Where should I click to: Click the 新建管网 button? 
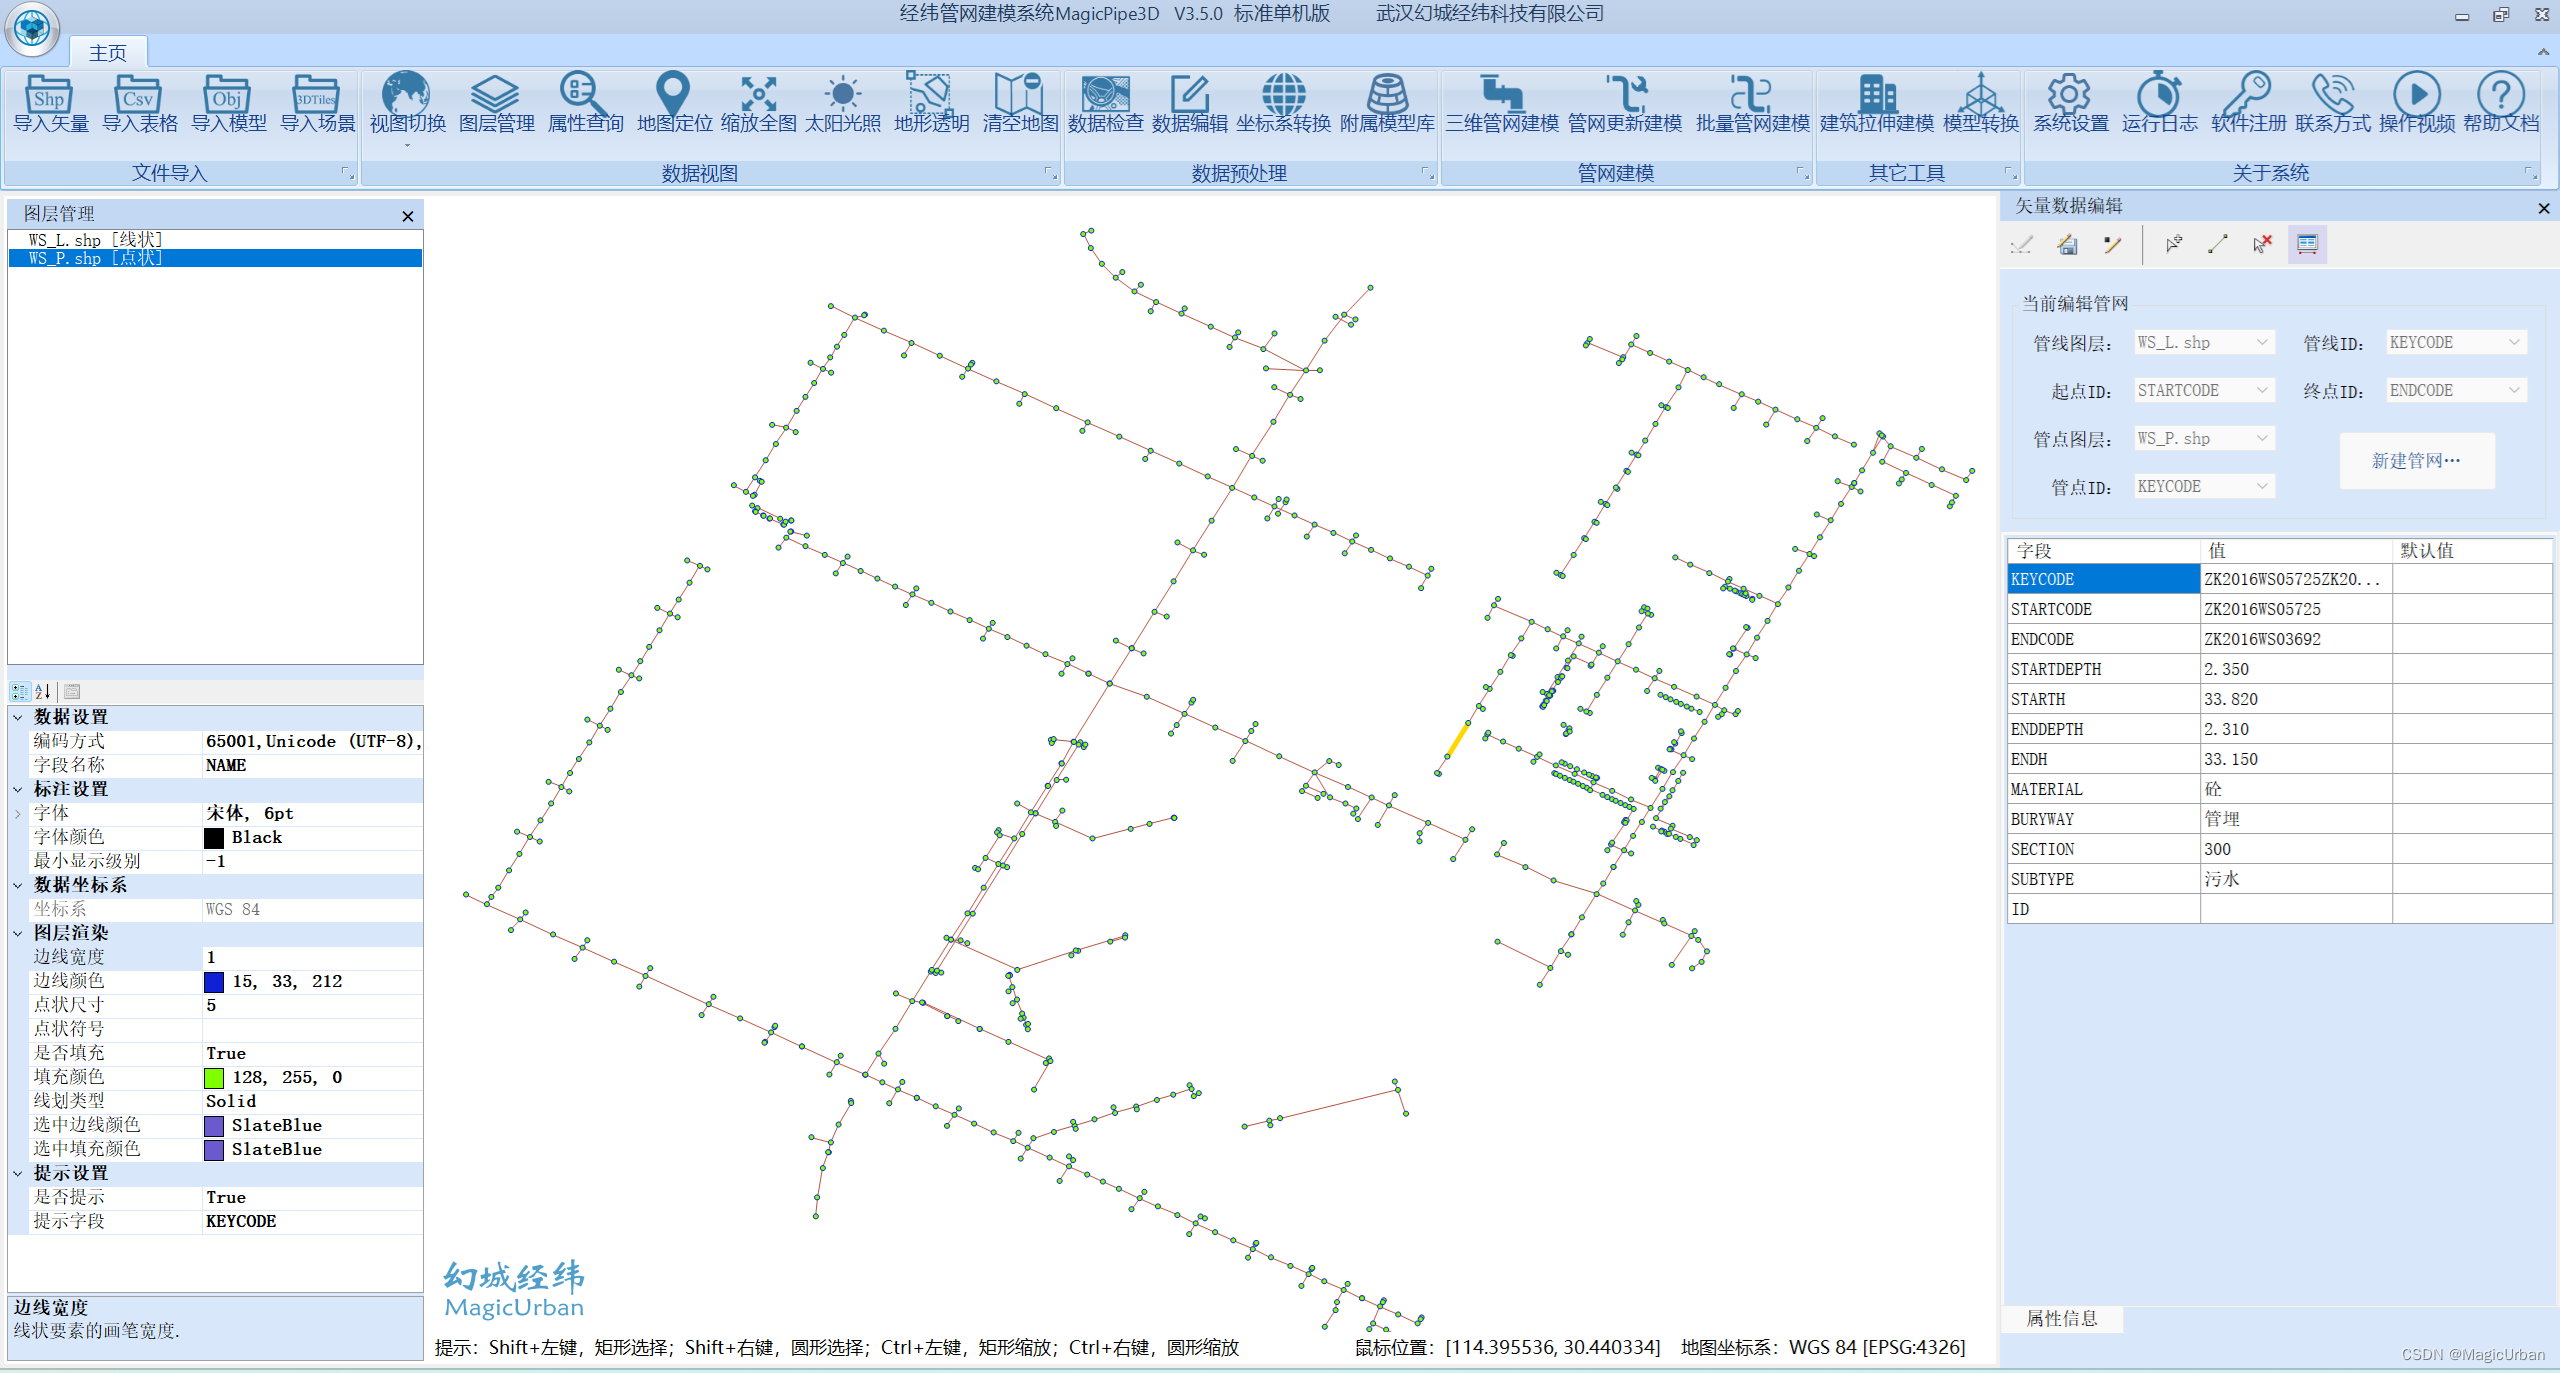click(2415, 461)
